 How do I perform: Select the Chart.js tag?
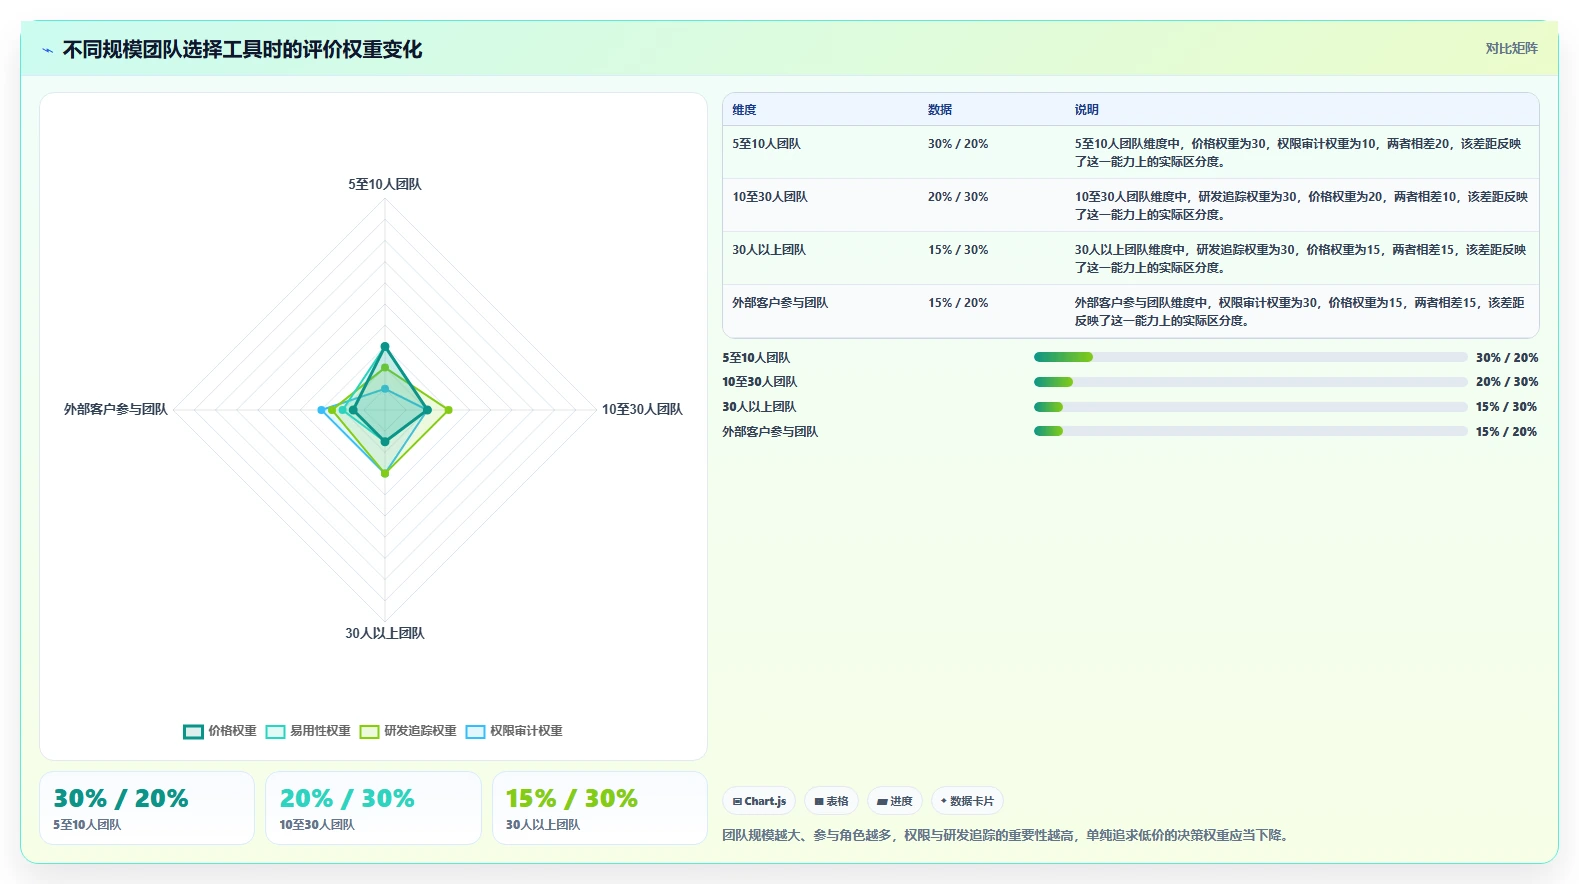point(759,801)
